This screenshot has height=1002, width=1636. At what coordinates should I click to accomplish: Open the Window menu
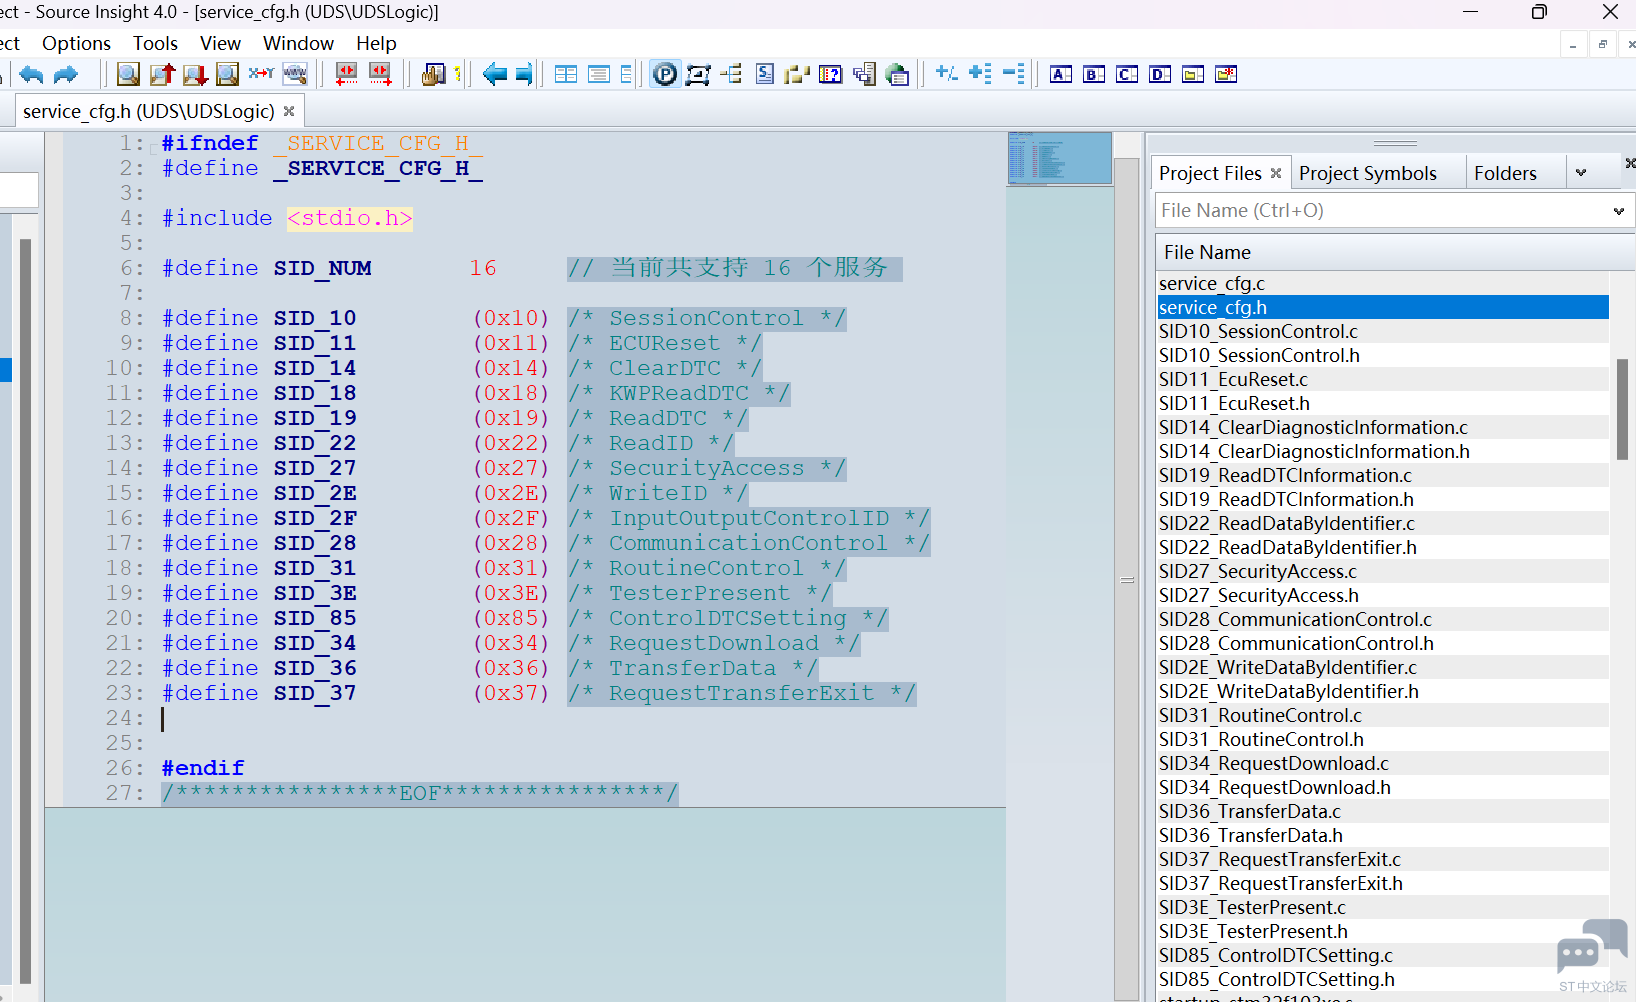click(x=298, y=43)
